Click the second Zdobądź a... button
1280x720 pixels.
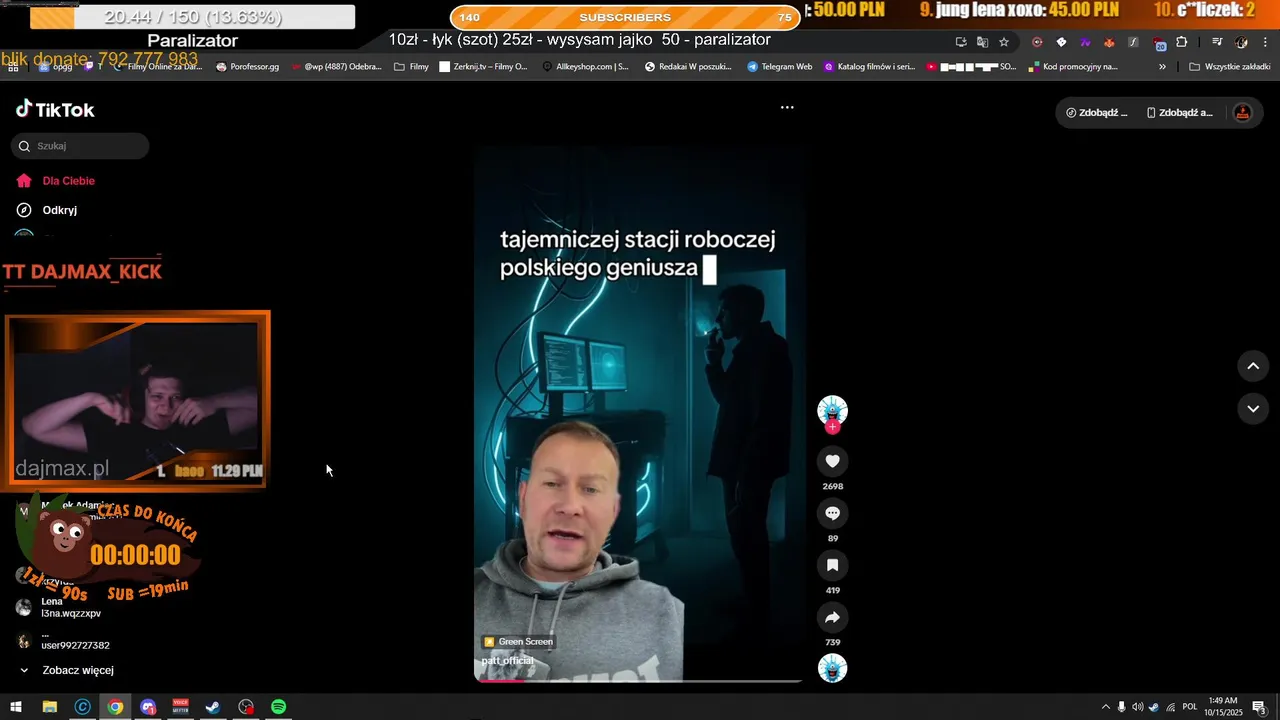(x=1179, y=113)
